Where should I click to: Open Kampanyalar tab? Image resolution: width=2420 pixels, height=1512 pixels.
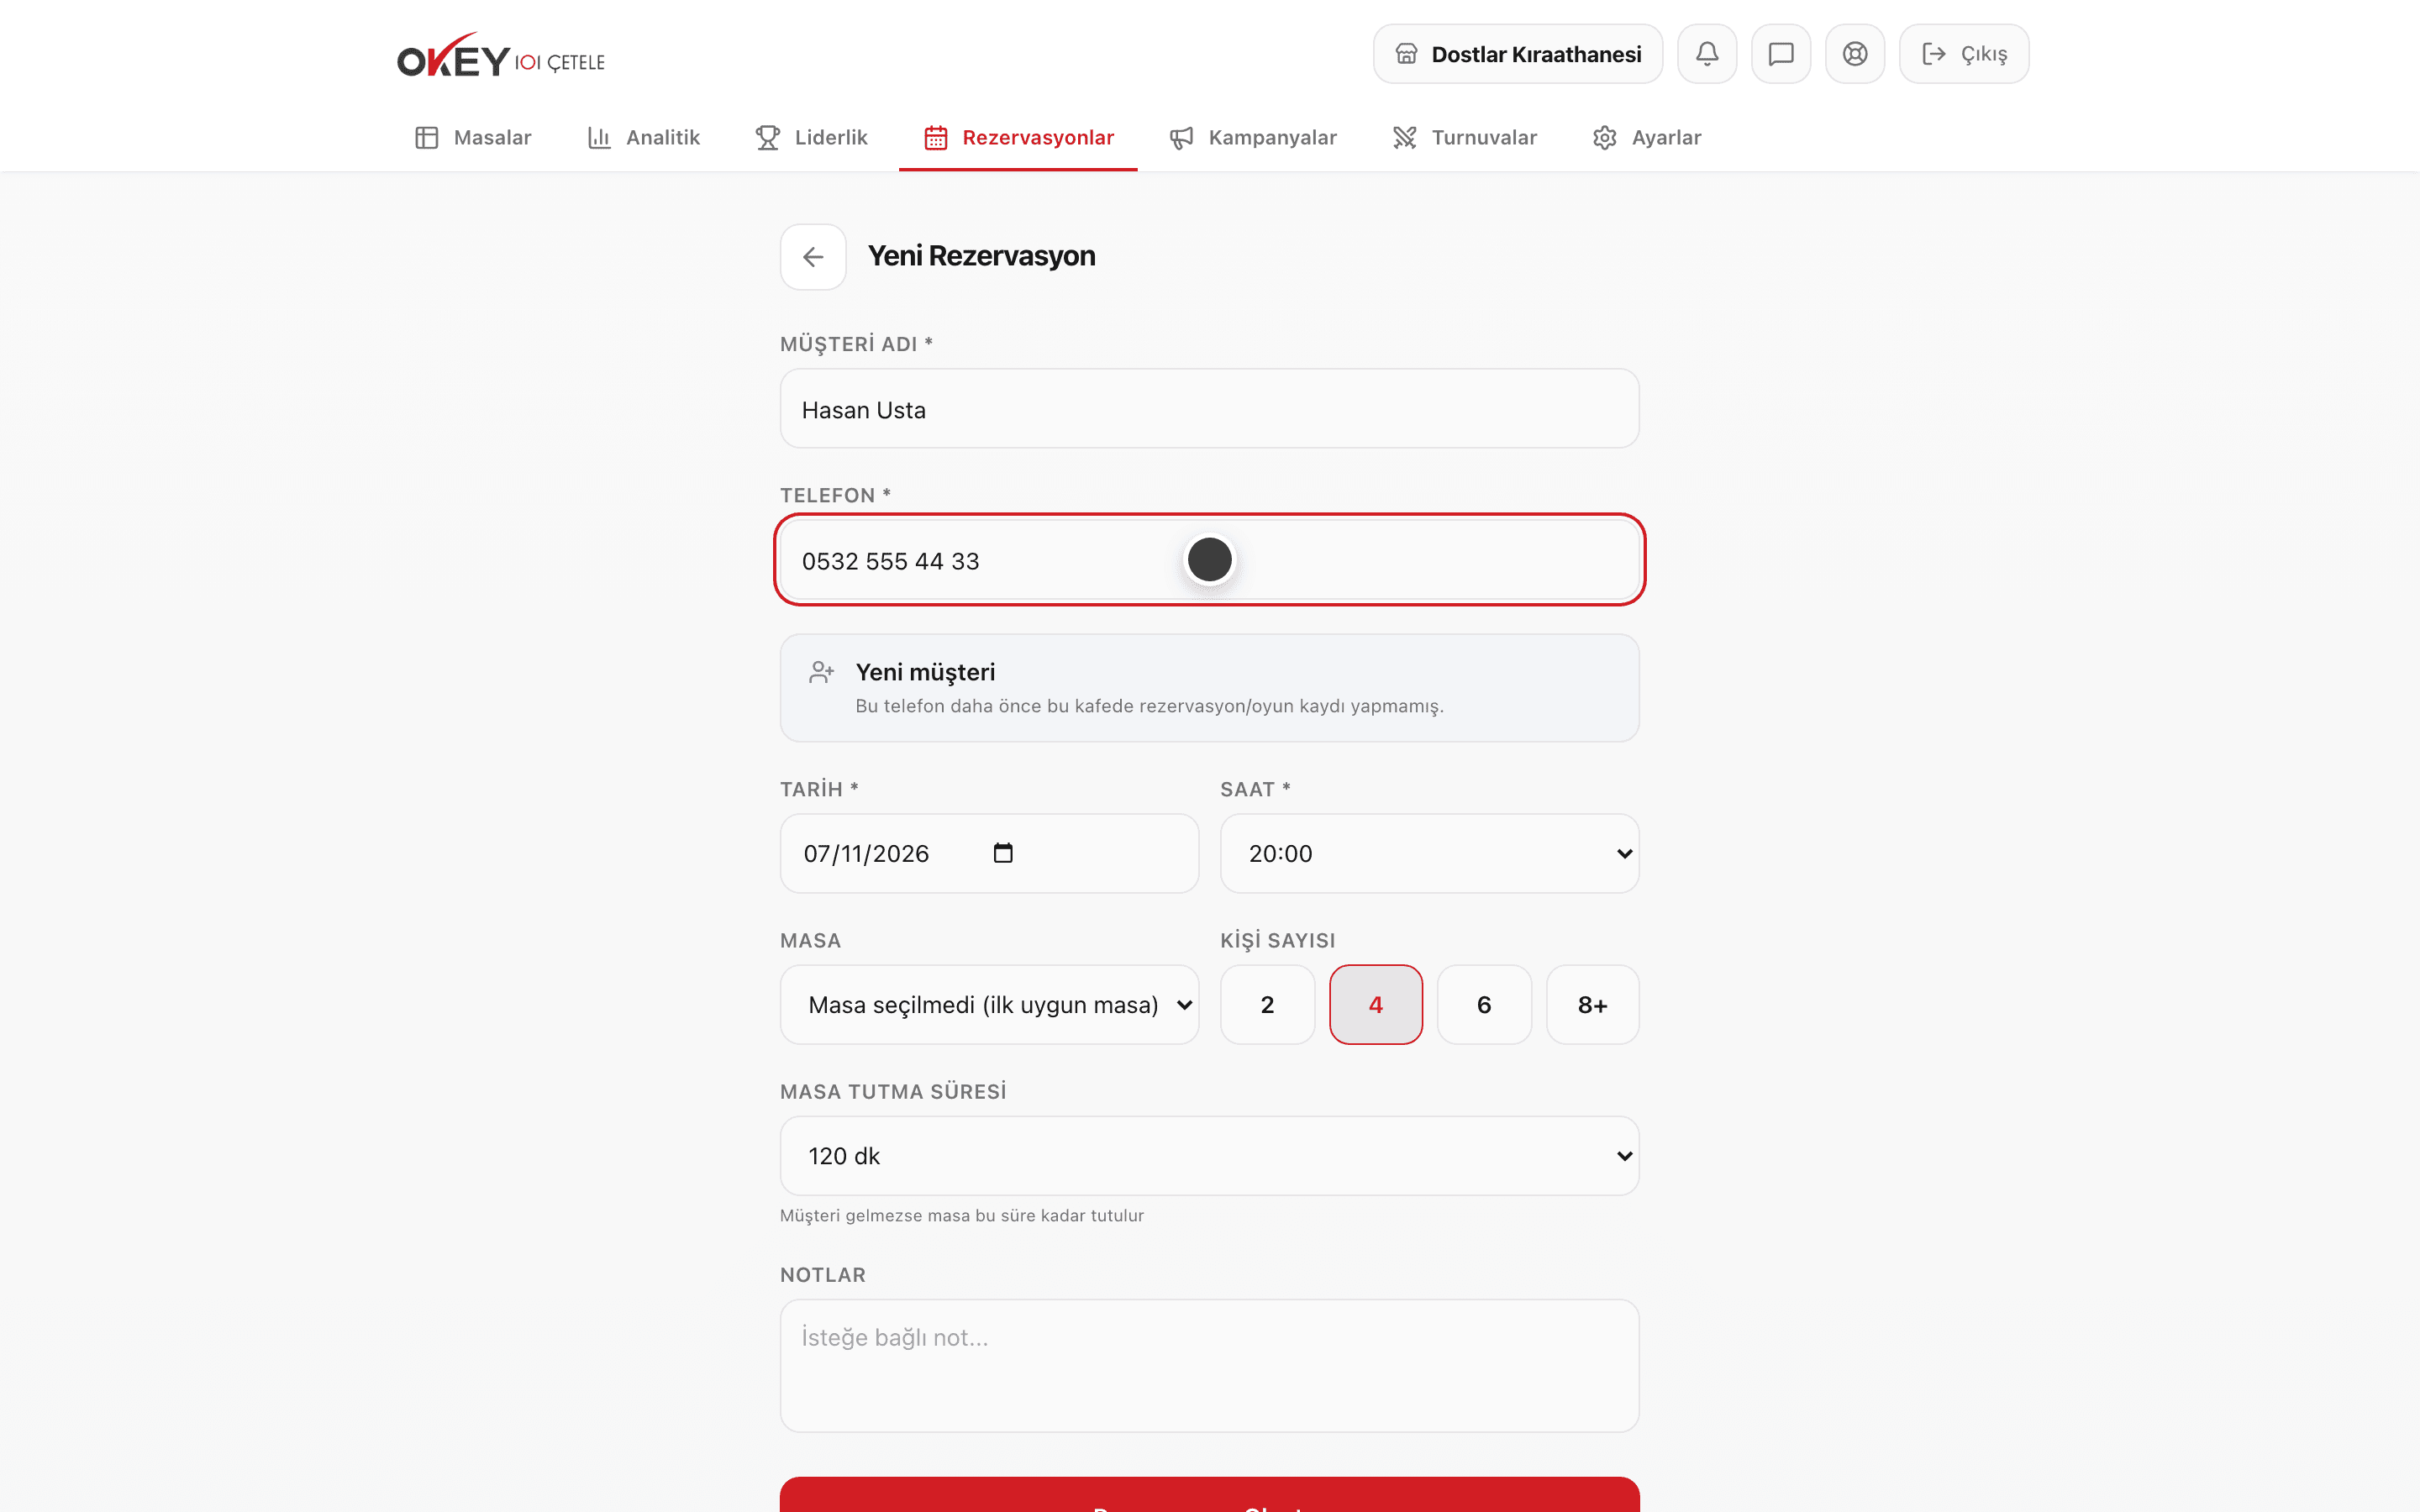click(1253, 138)
